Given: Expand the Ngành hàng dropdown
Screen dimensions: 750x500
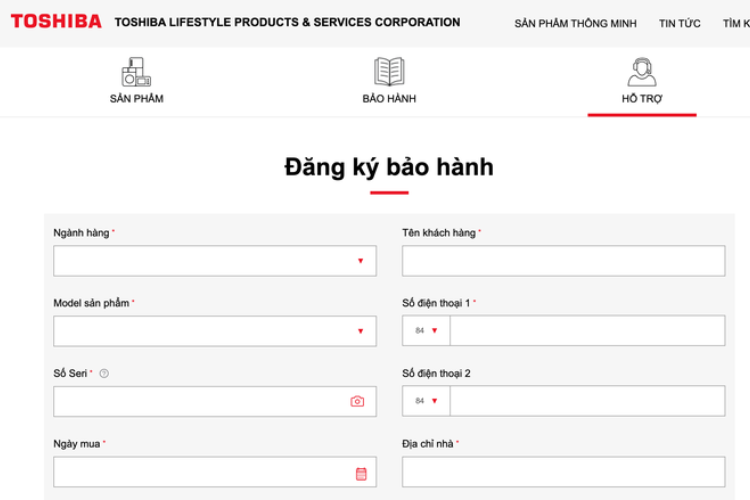Looking at the screenshot, I should (215, 261).
